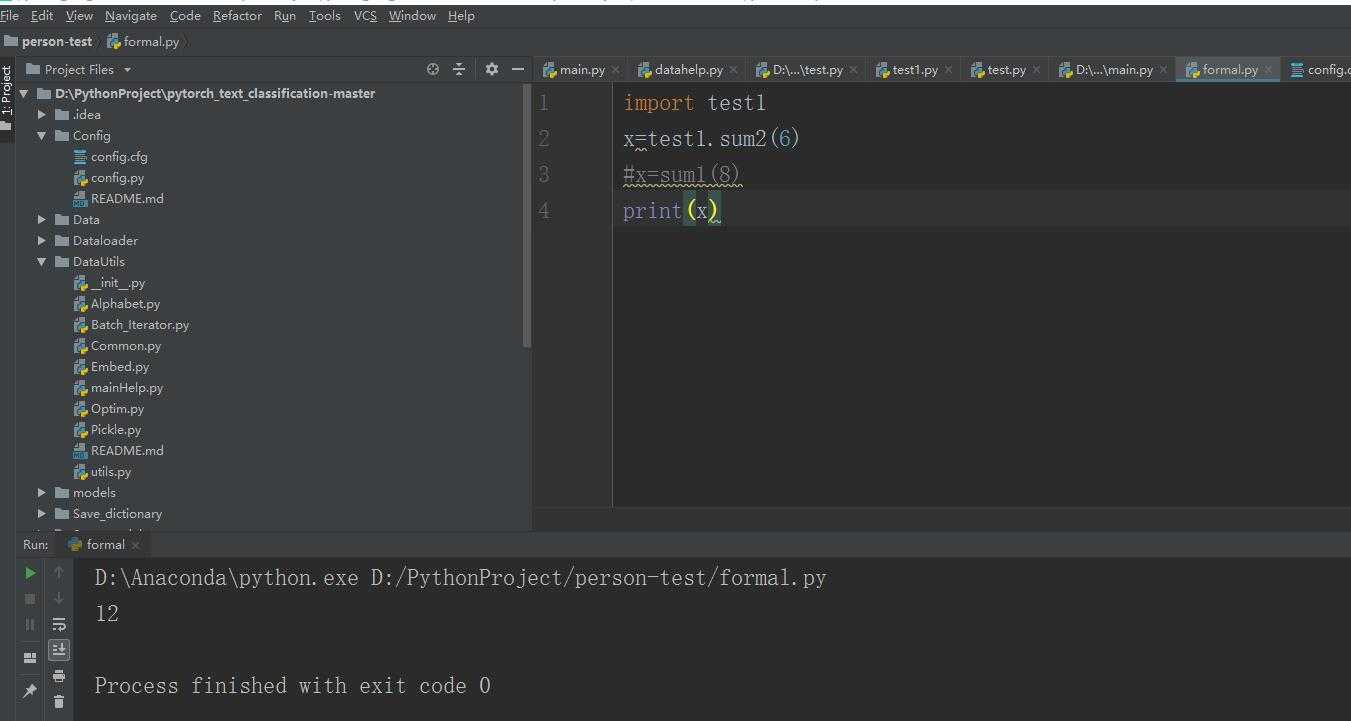Hide the Project panel with the minus icon

click(517, 69)
